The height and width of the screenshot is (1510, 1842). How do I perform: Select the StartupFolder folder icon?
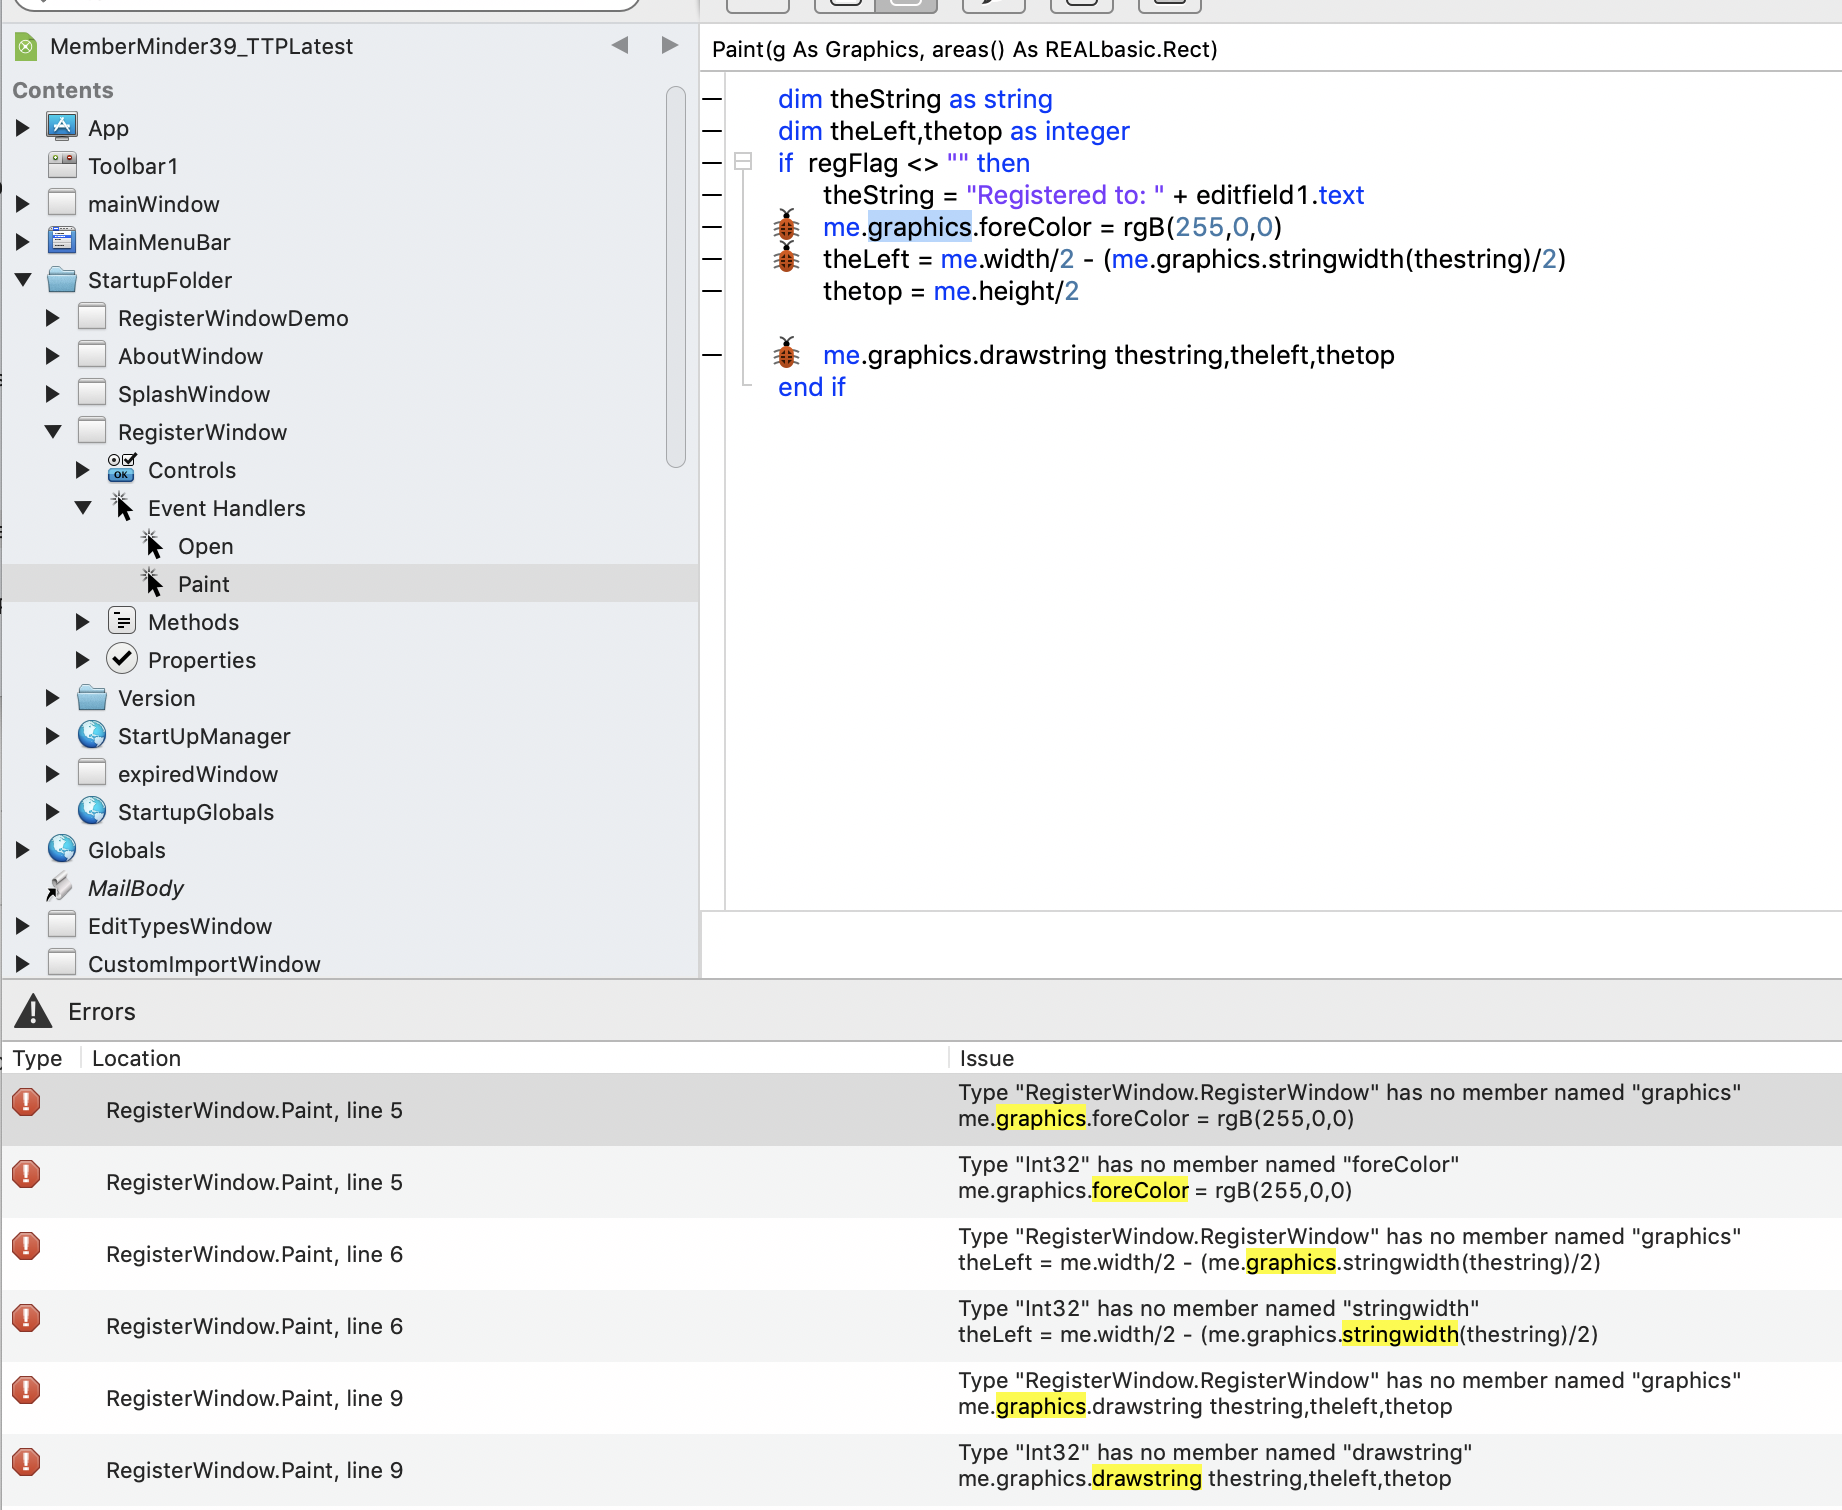coord(62,279)
